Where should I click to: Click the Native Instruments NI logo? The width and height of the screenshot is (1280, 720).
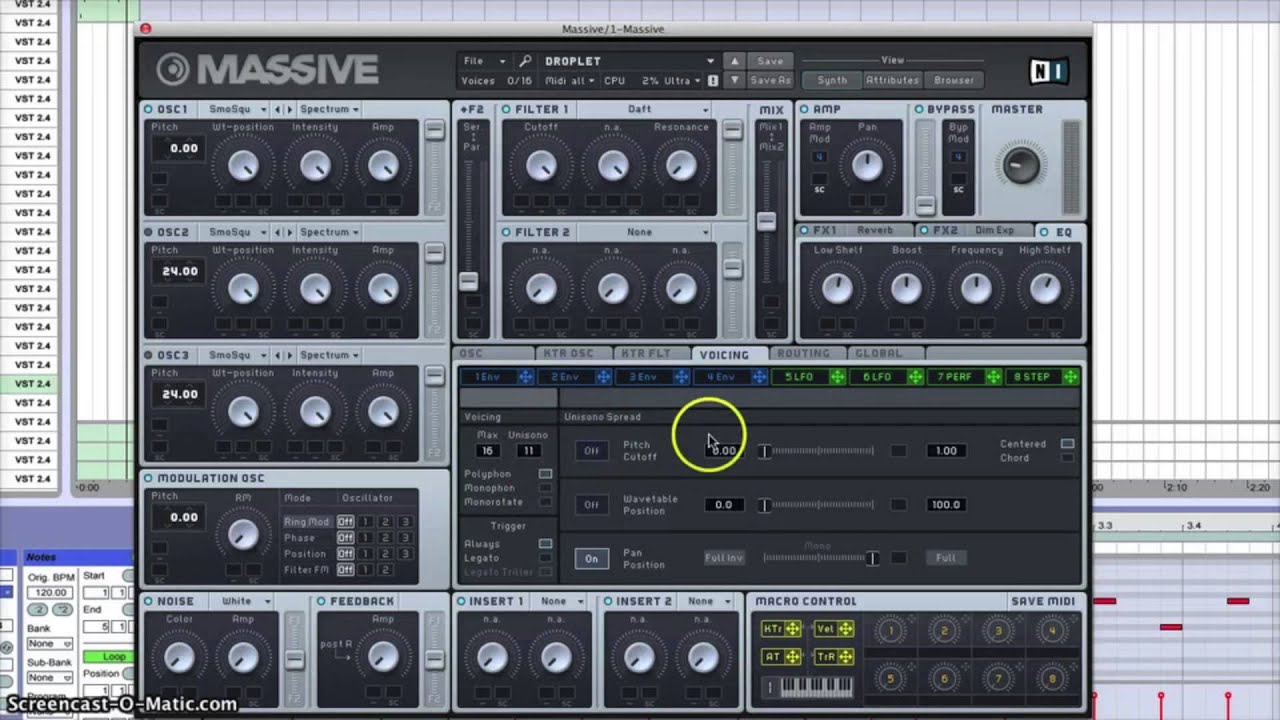click(x=1048, y=70)
